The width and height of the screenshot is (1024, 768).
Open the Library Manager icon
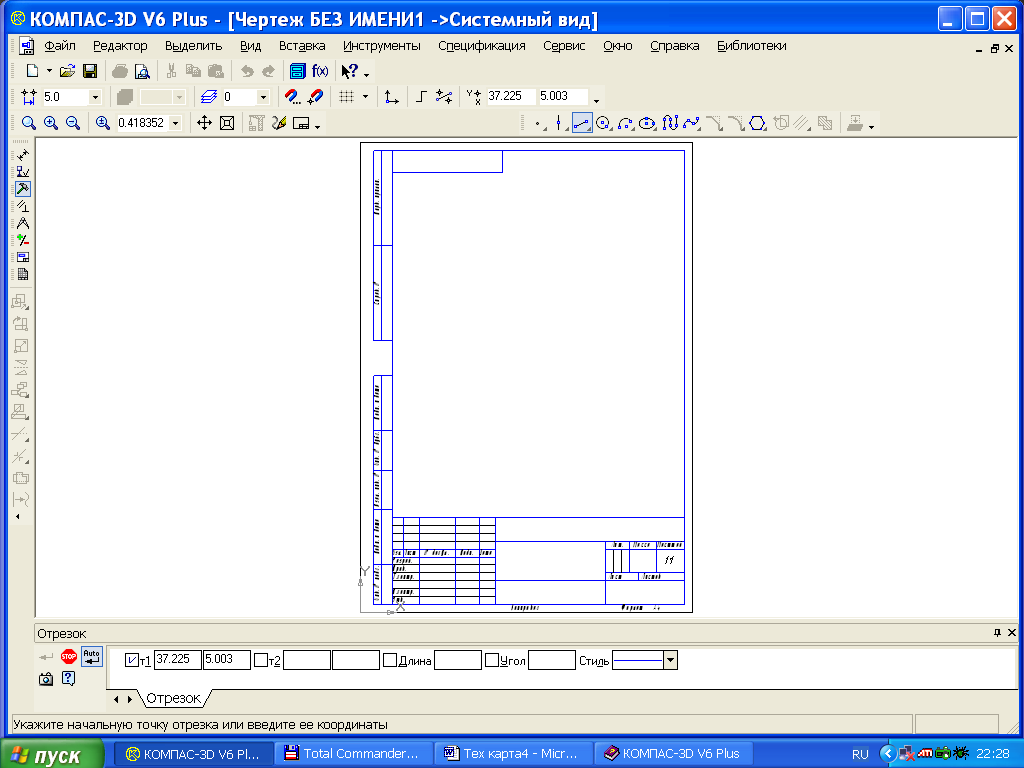[297, 71]
